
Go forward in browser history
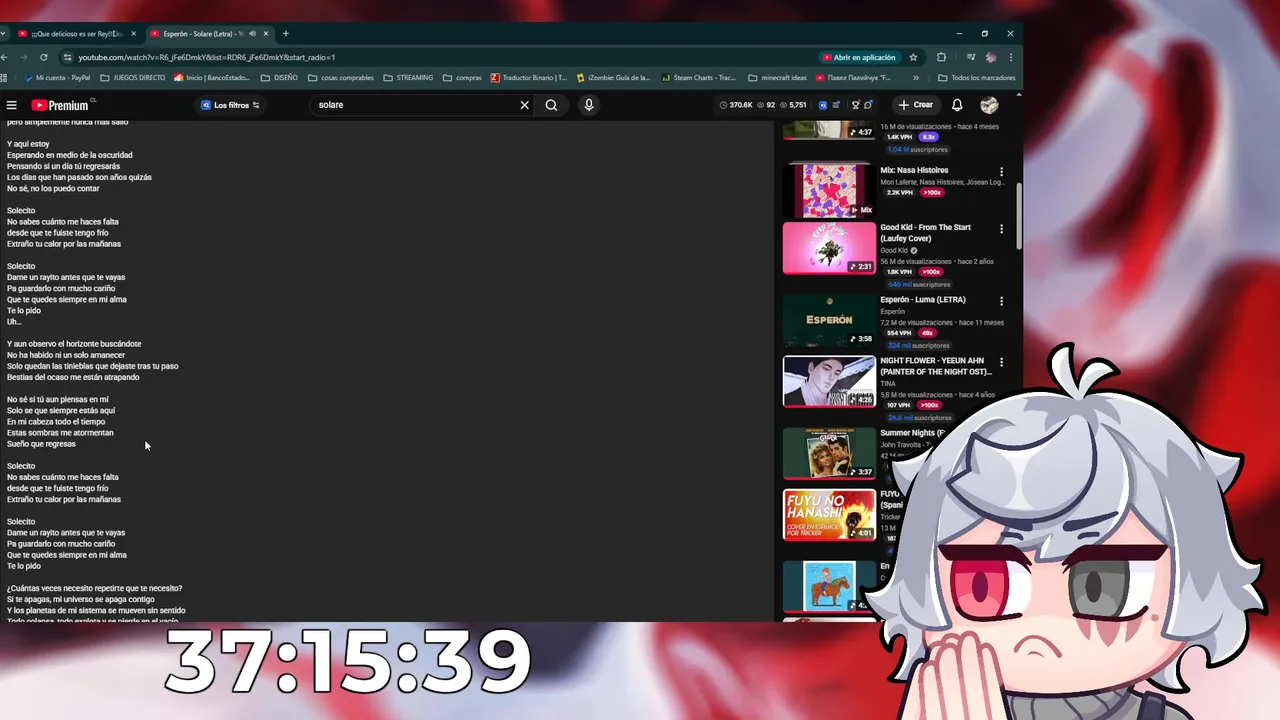pyautogui.click(x=23, y=57)
